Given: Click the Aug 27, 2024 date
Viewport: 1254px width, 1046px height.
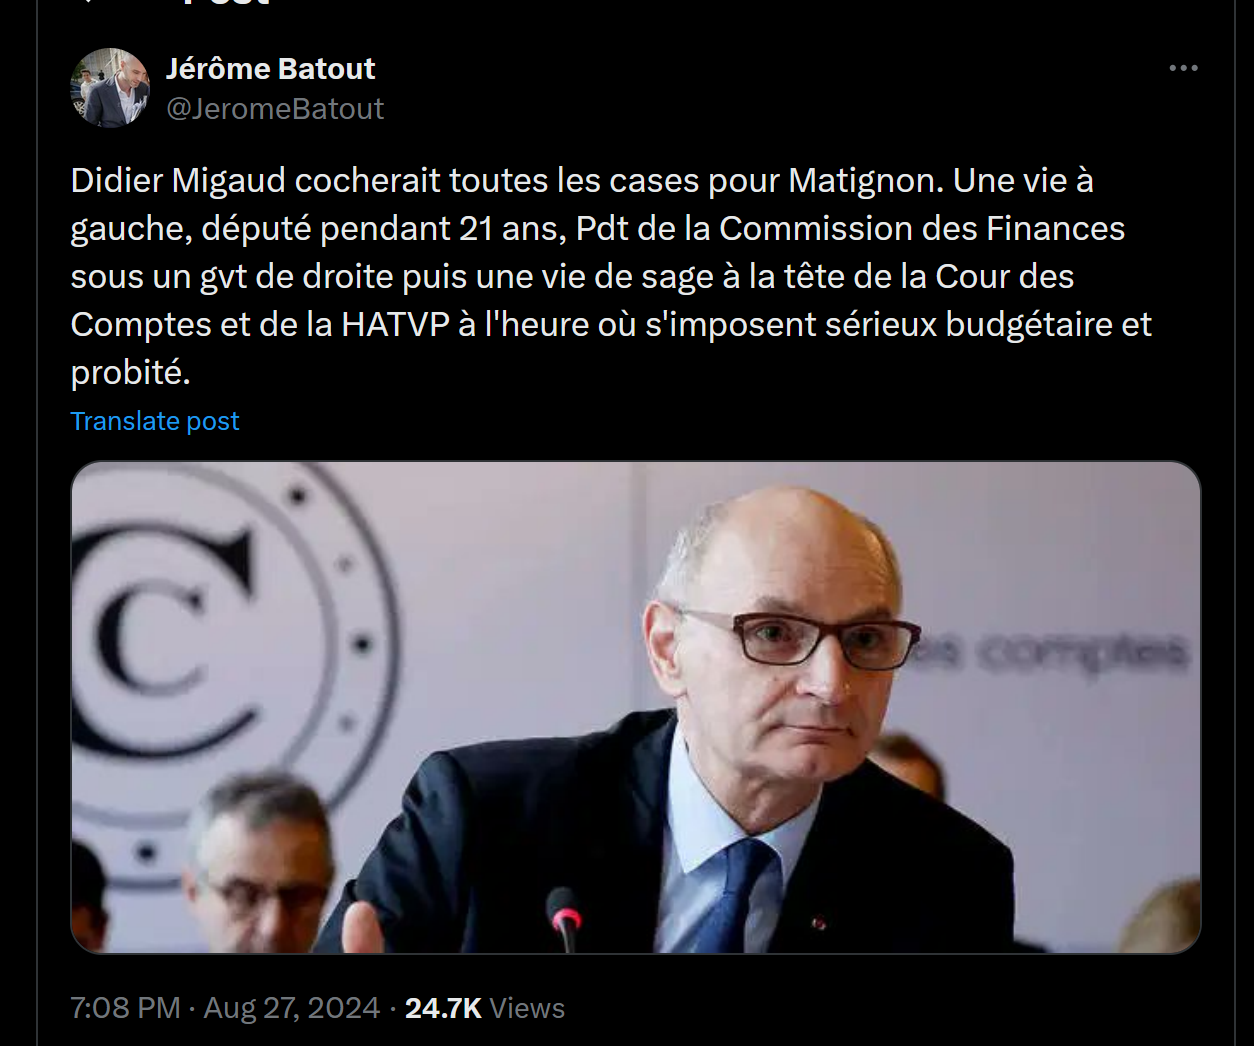Looking at the screenshot, I should [292, 1007].
